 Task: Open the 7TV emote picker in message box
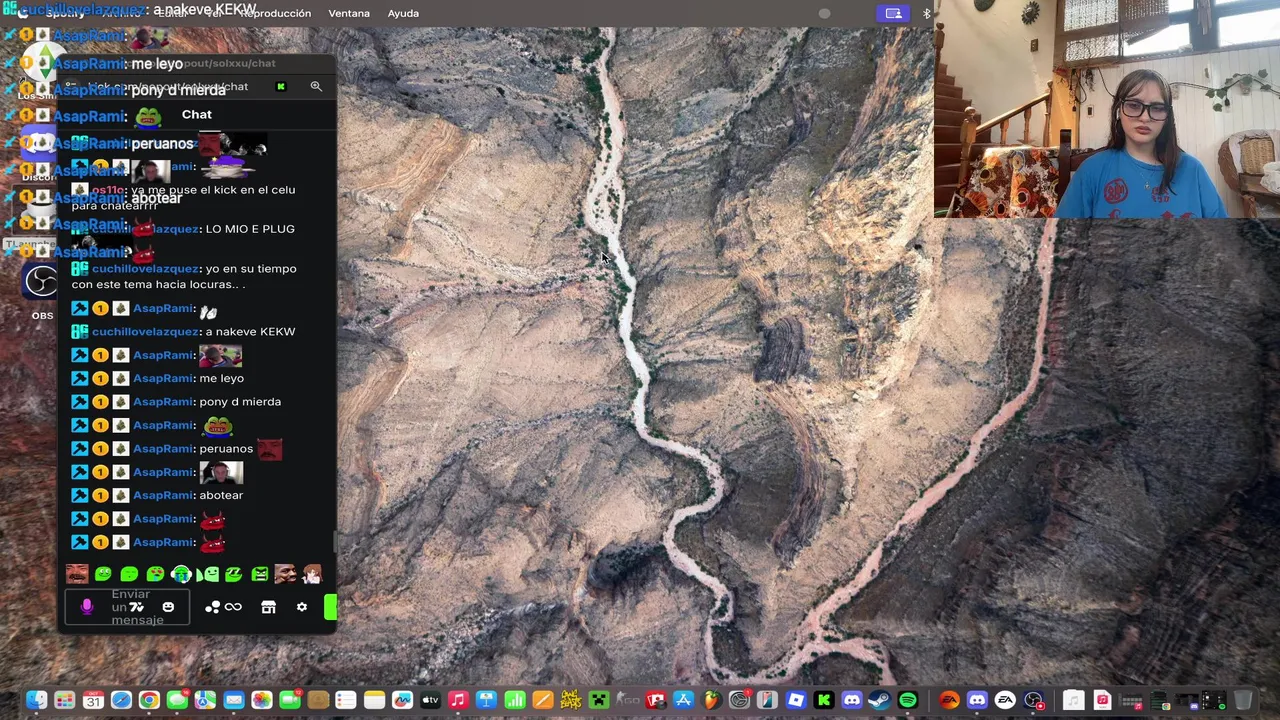click(136, 607)
